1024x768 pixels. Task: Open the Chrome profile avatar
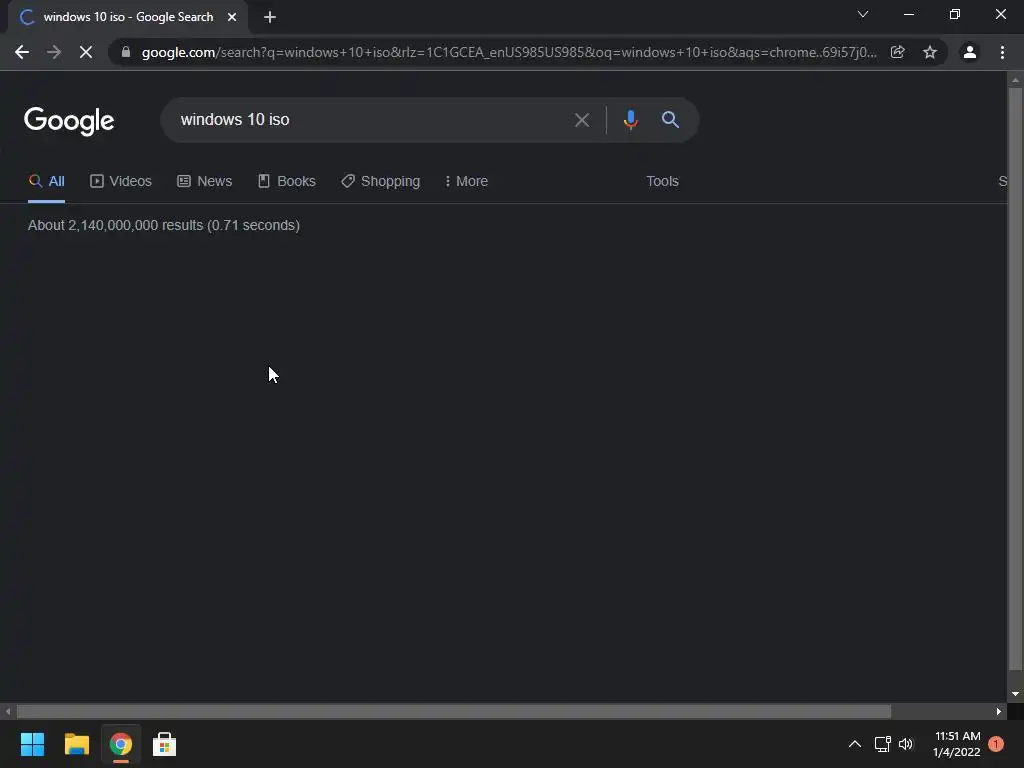coord(970,52)
